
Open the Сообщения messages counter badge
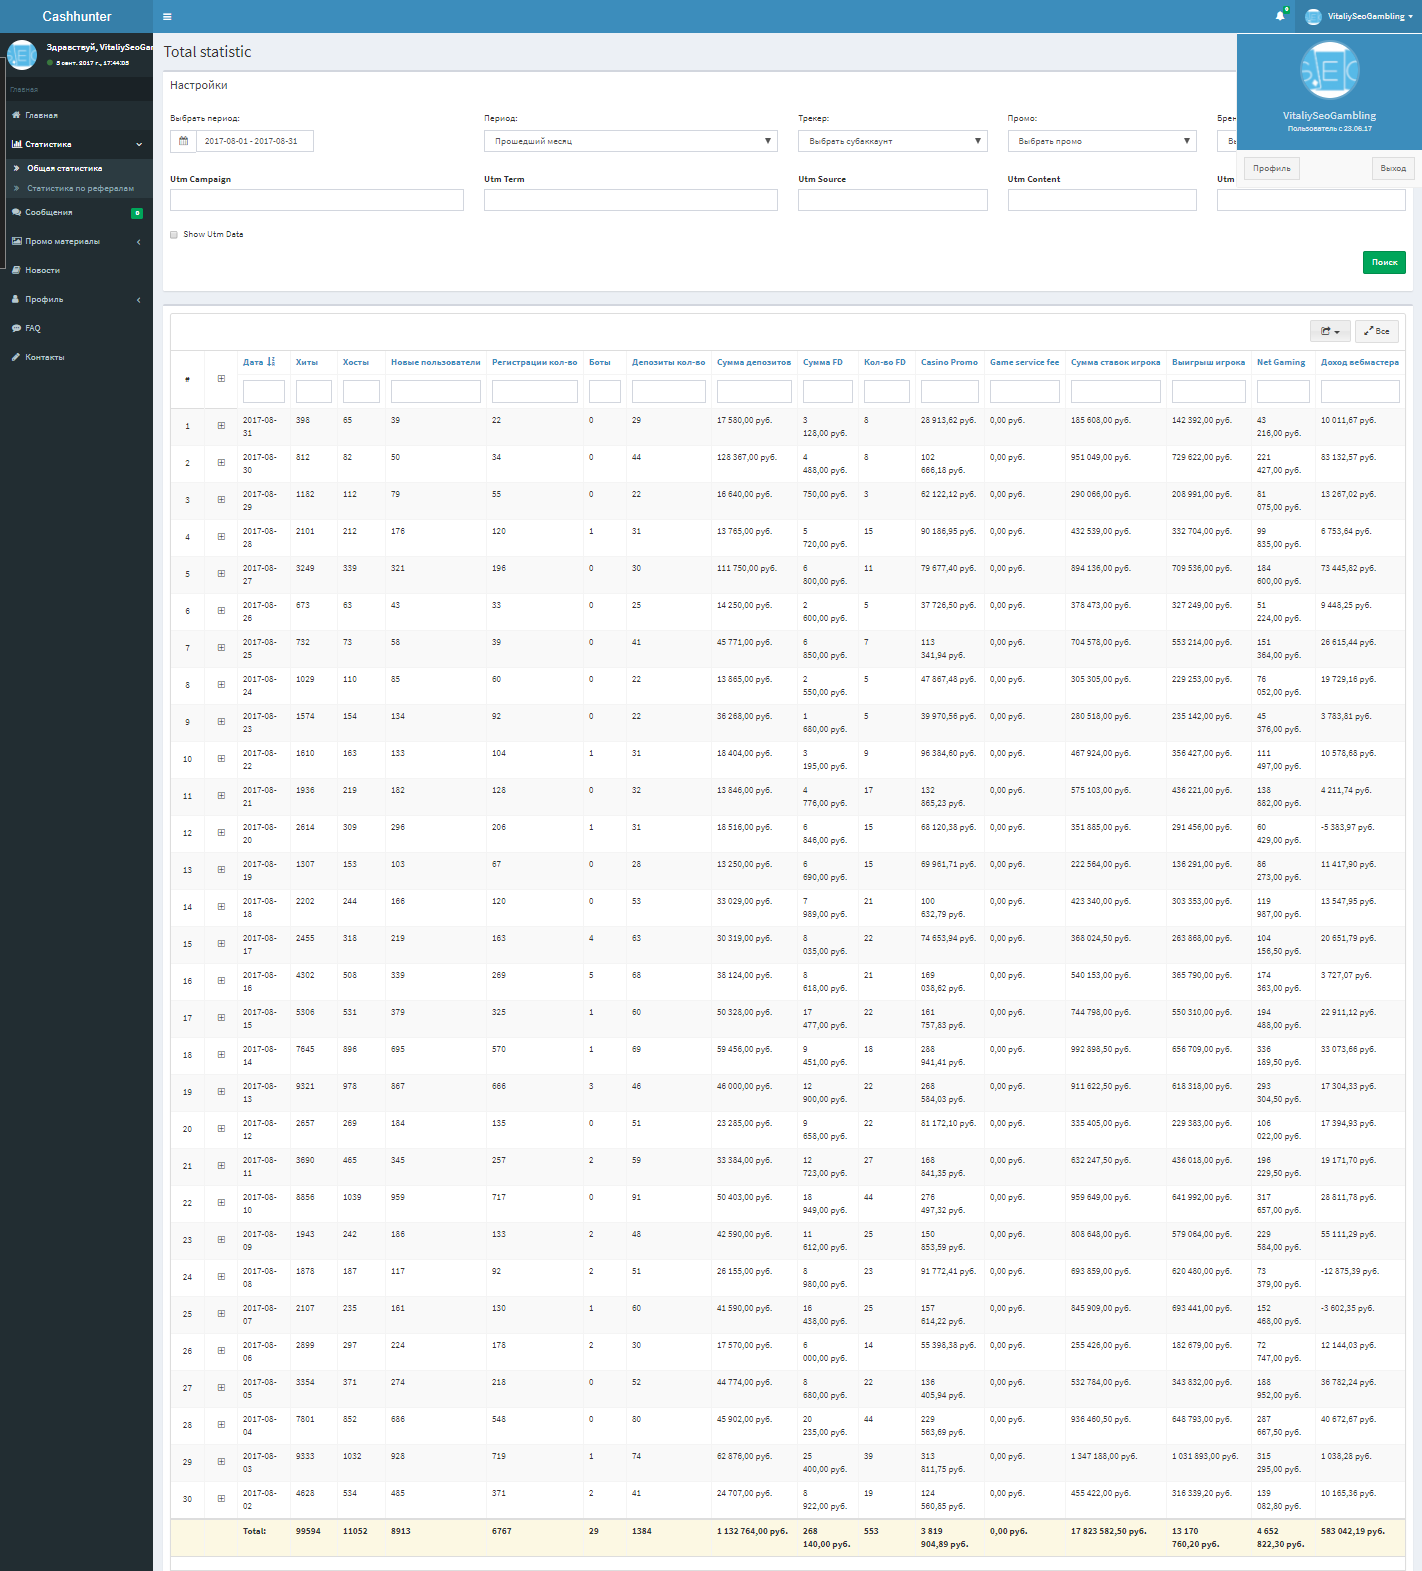(137, 213)
